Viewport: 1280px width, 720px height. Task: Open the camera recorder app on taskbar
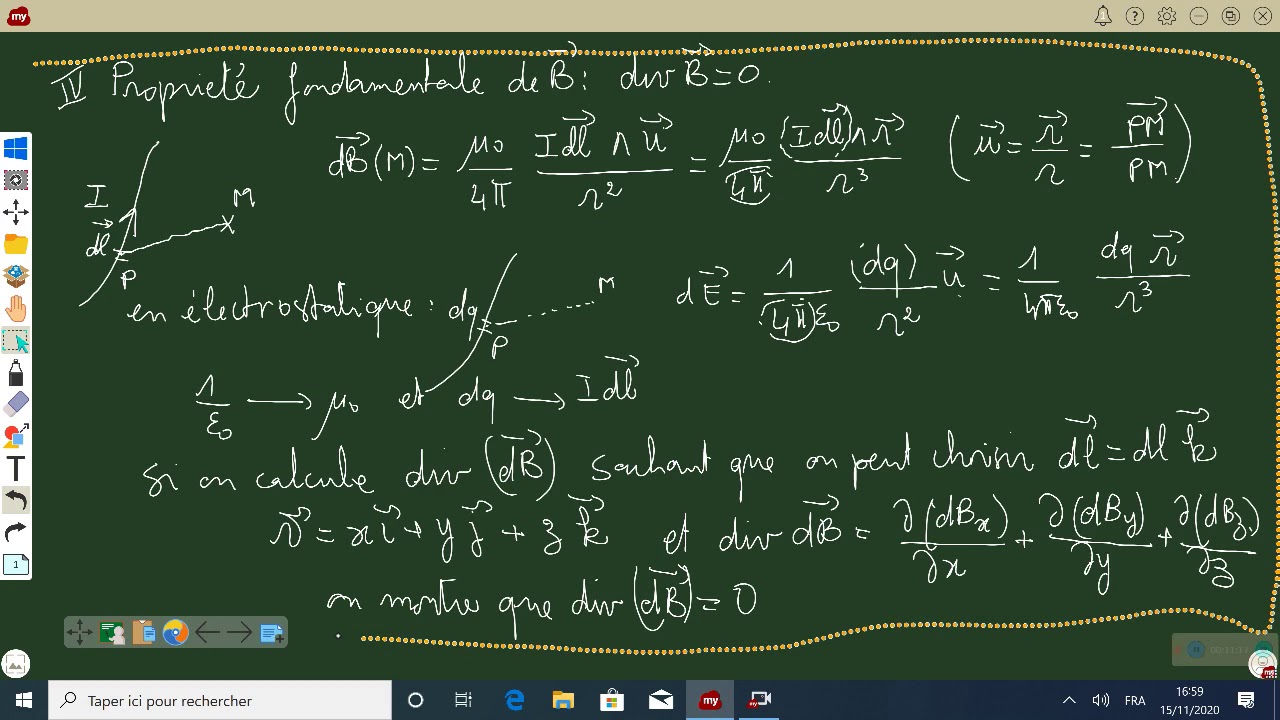(759, 700)
